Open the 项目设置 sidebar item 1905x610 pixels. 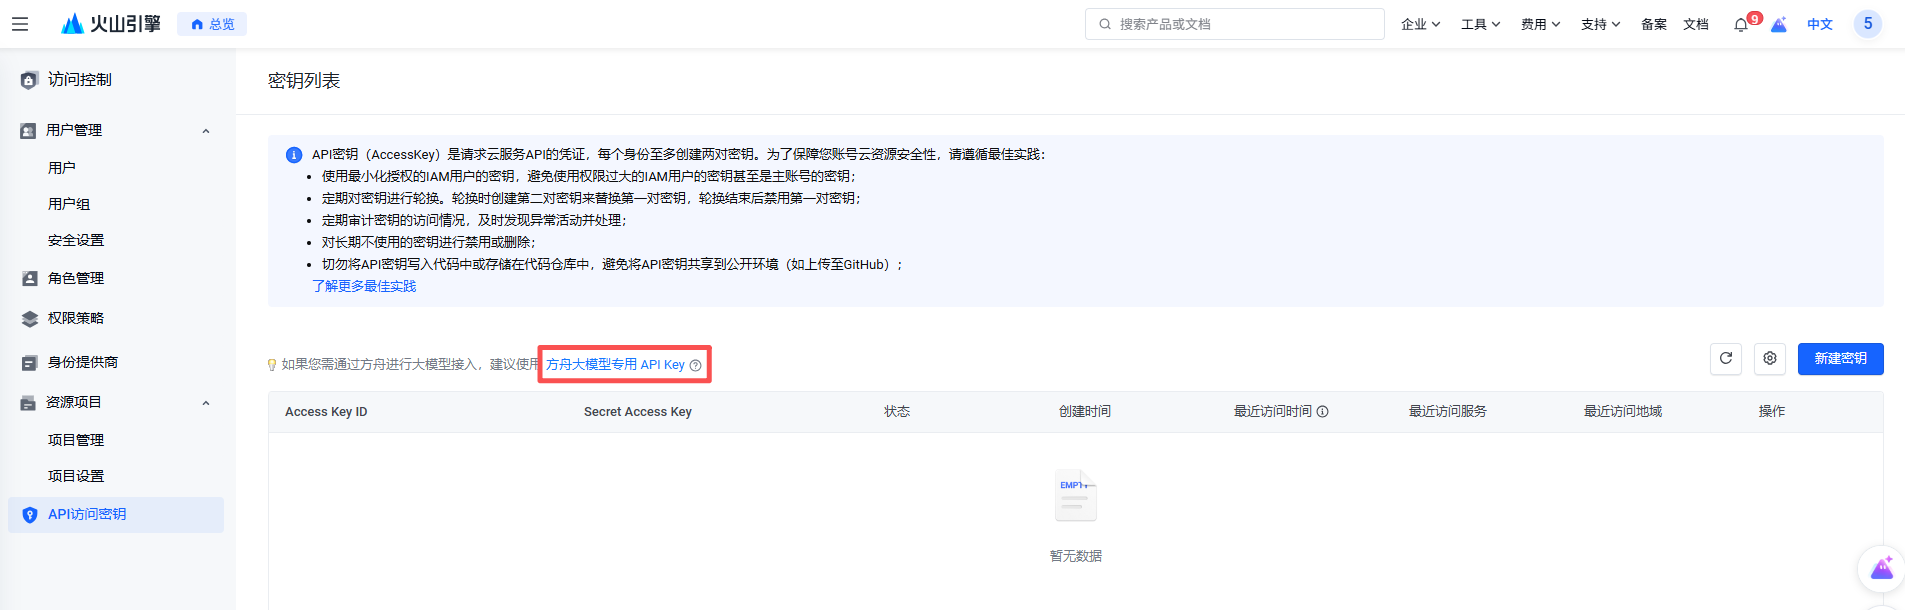tap(76, 476)
